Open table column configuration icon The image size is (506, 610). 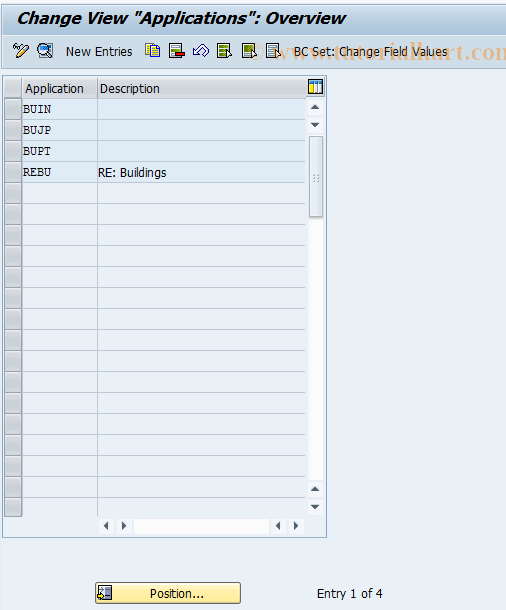coord(315,87)
